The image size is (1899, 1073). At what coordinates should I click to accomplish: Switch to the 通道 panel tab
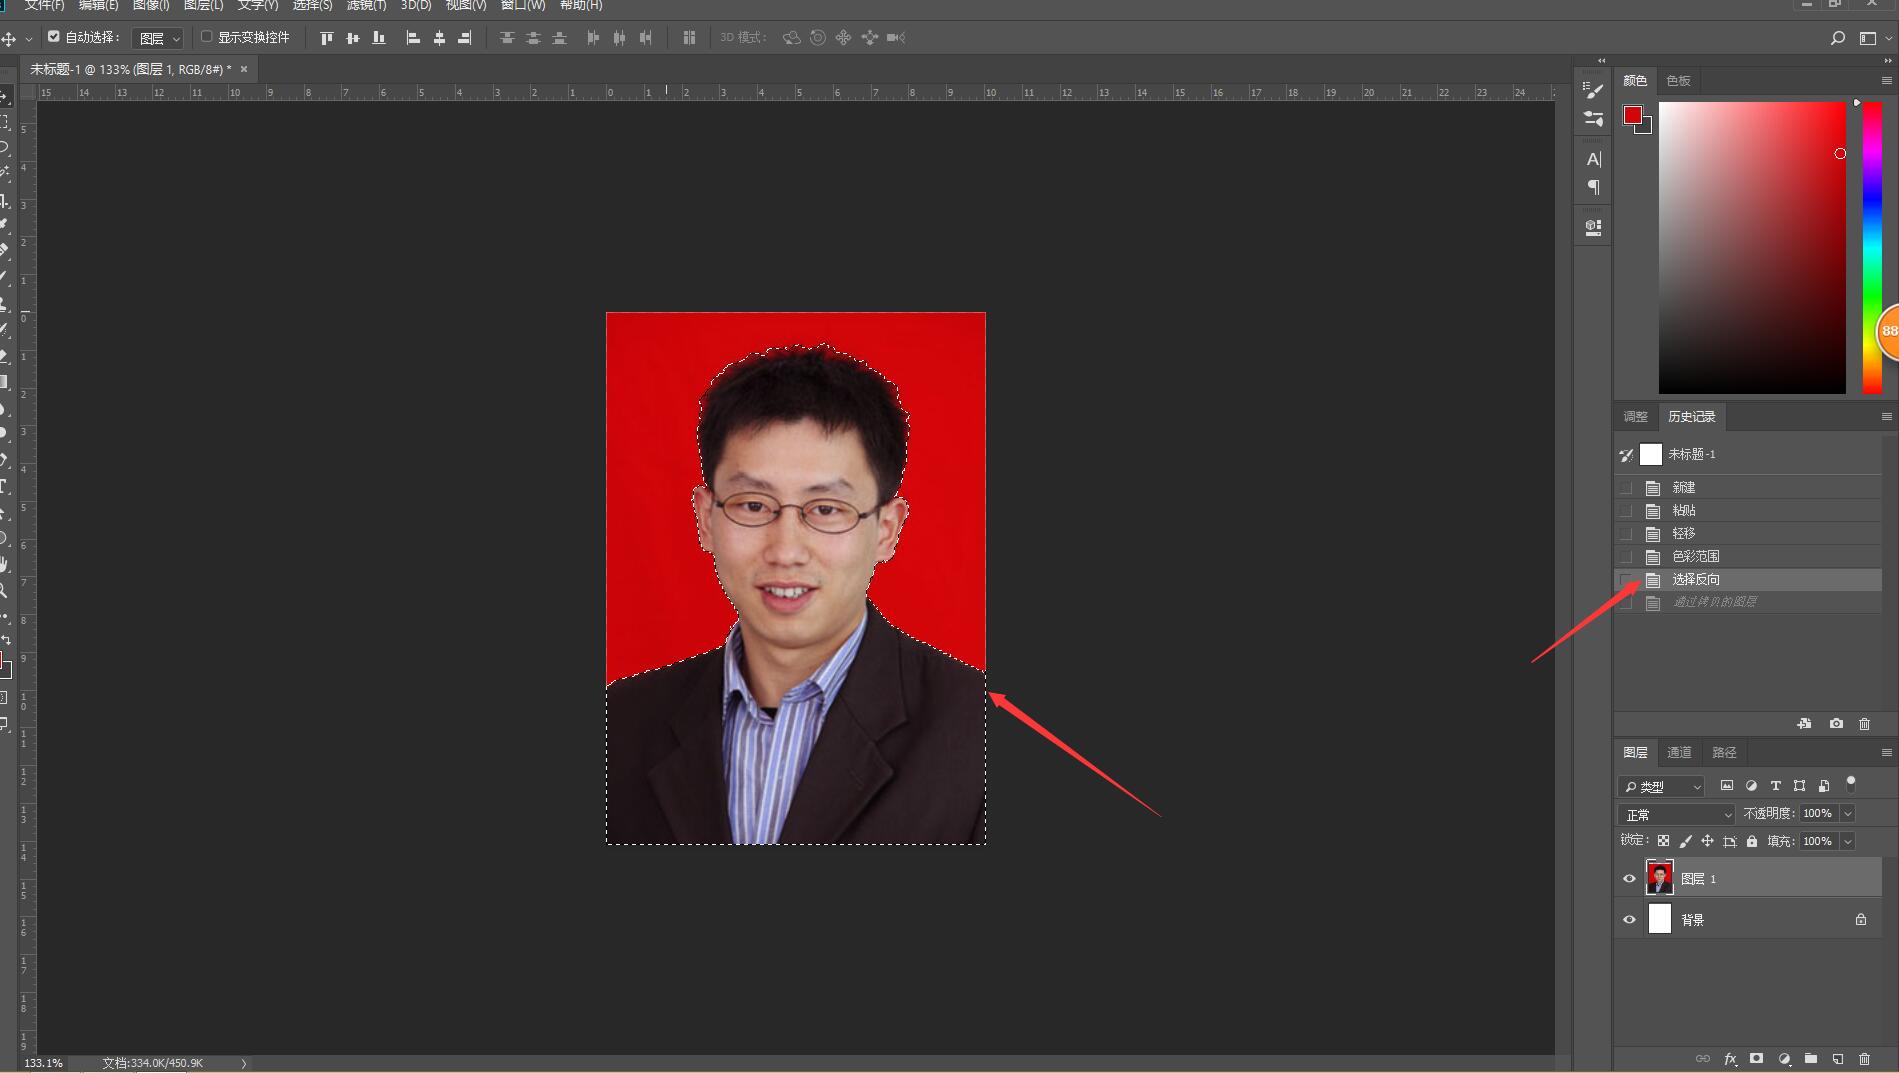point(1679,752)
